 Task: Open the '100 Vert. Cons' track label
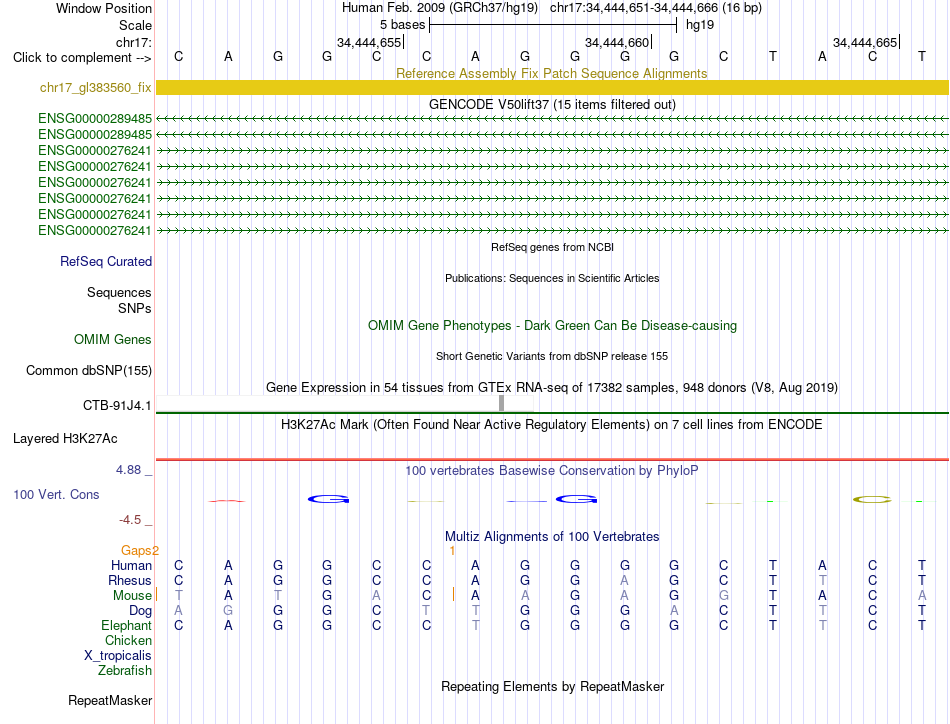click(56, 494)
